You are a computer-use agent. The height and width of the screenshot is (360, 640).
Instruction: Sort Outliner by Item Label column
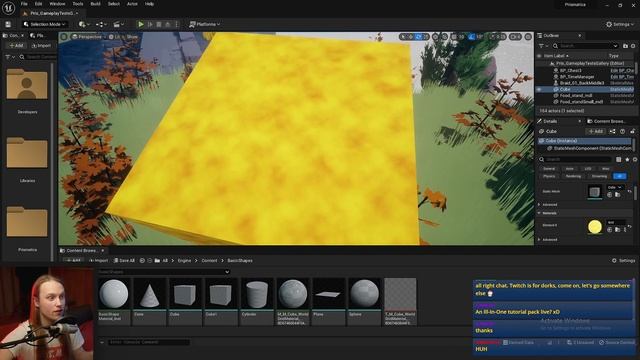tap(556, 56)
